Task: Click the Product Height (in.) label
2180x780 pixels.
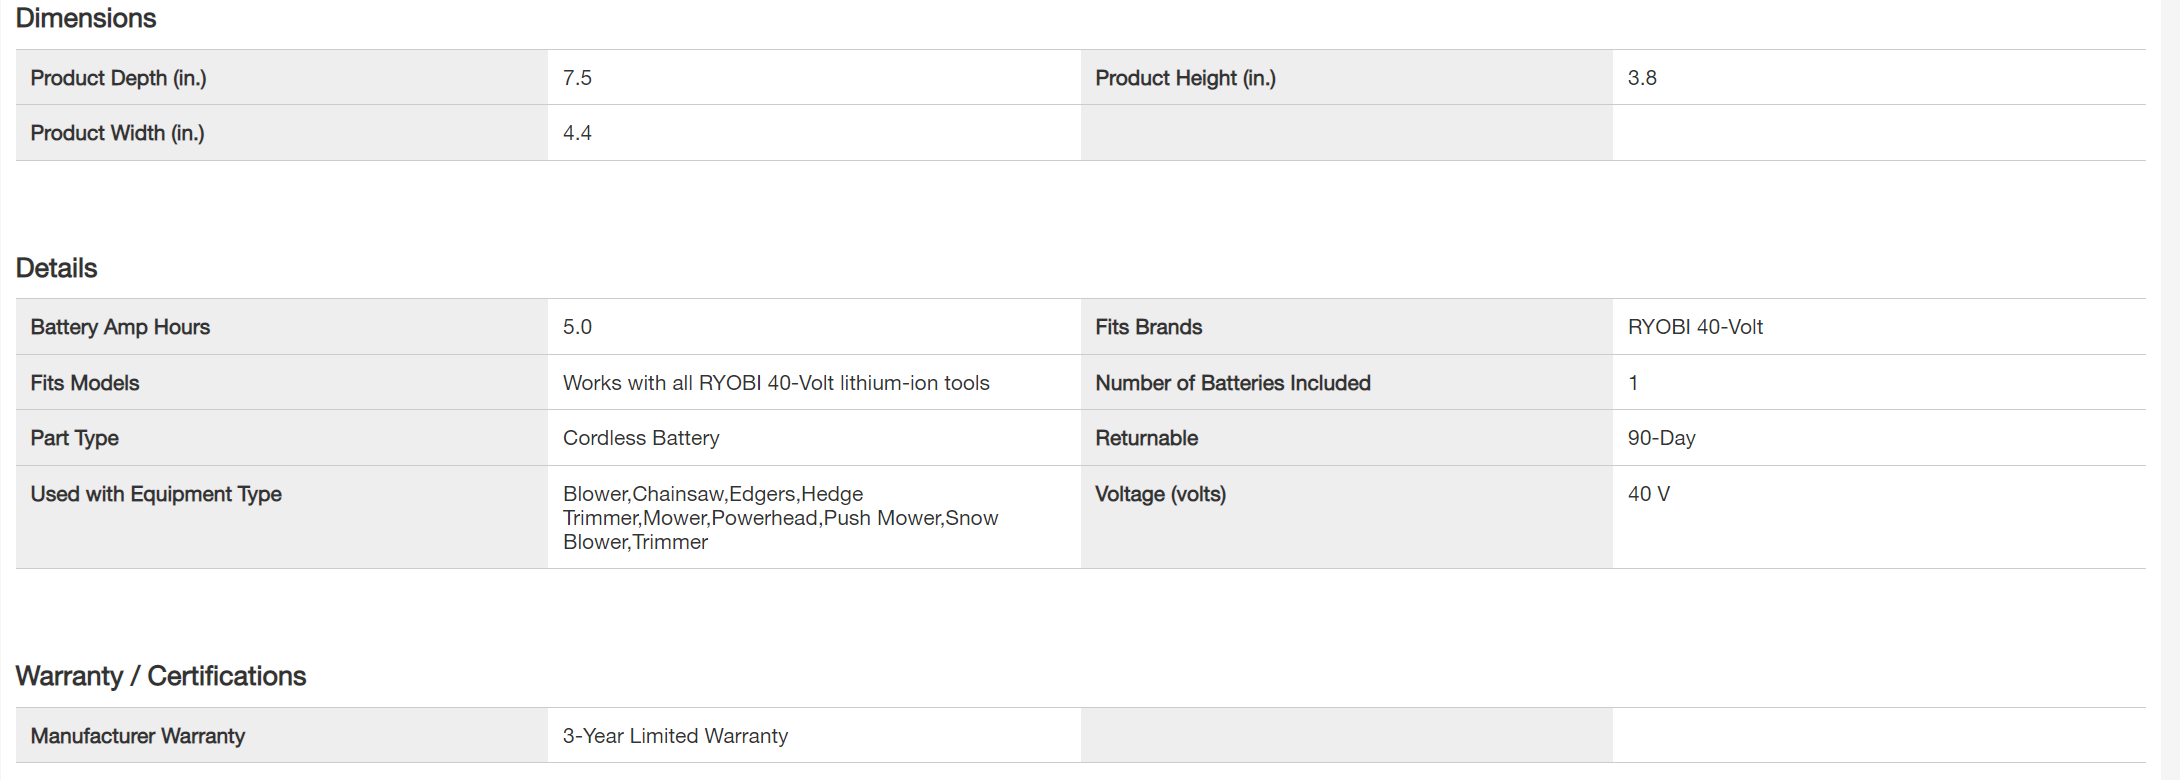Action: [1185, 78]
